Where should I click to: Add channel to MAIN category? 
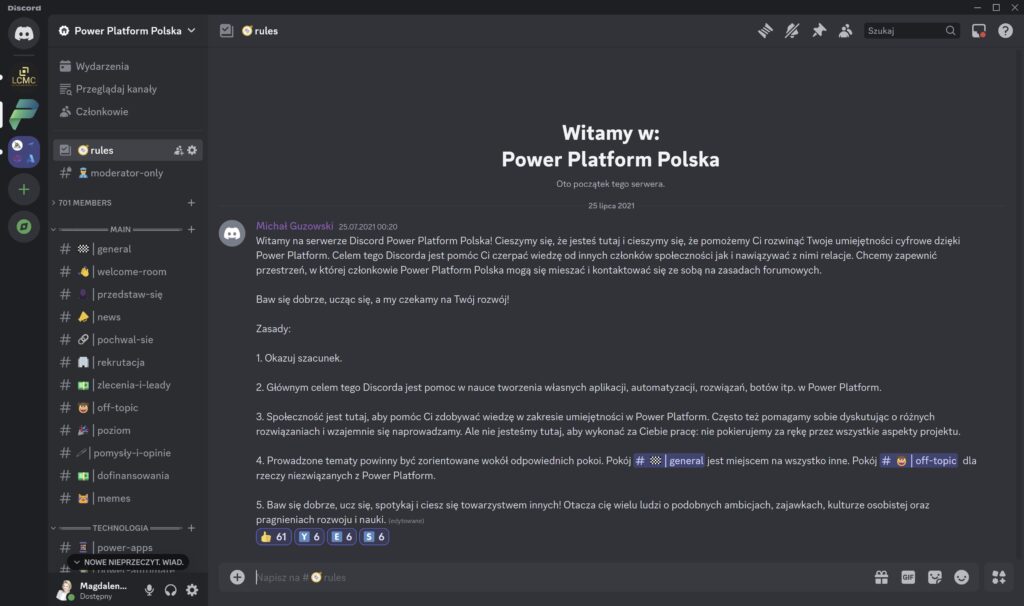[x=191, y=229]
